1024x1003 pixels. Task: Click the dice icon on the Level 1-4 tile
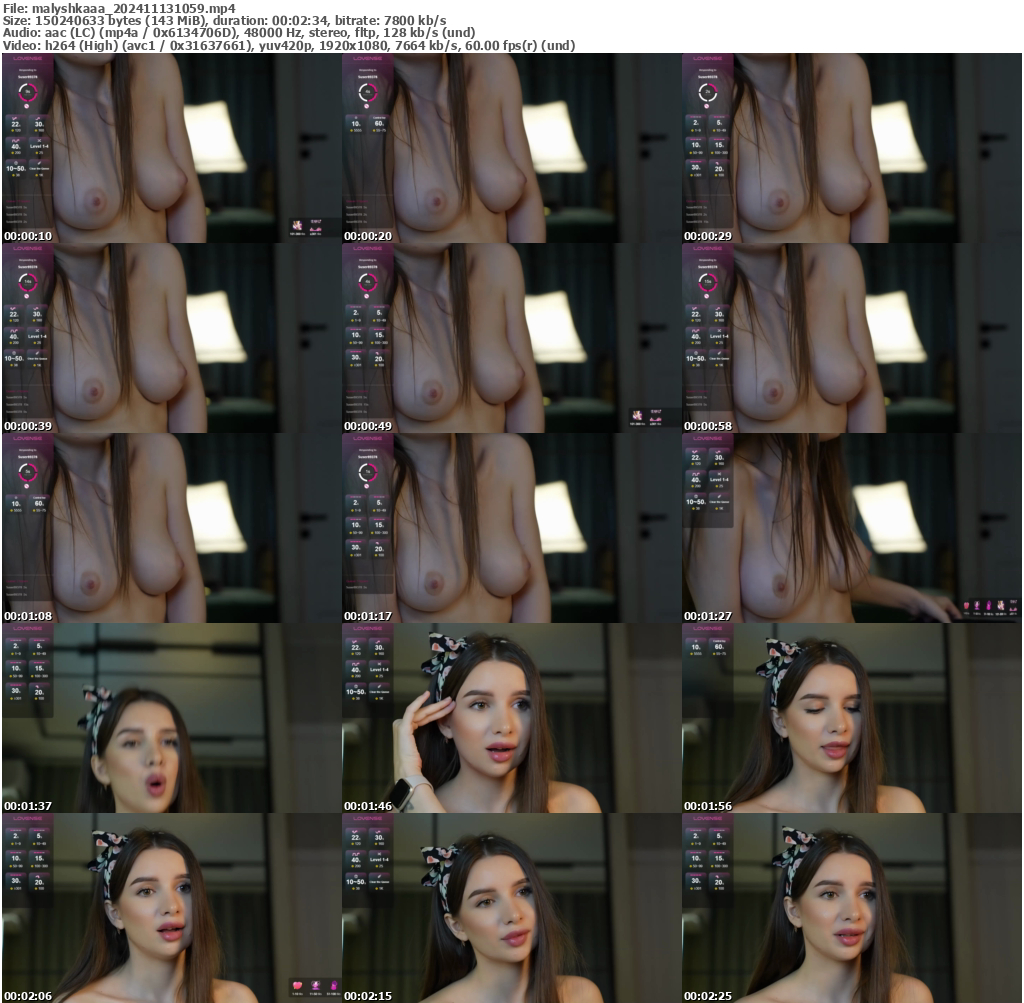39,140
